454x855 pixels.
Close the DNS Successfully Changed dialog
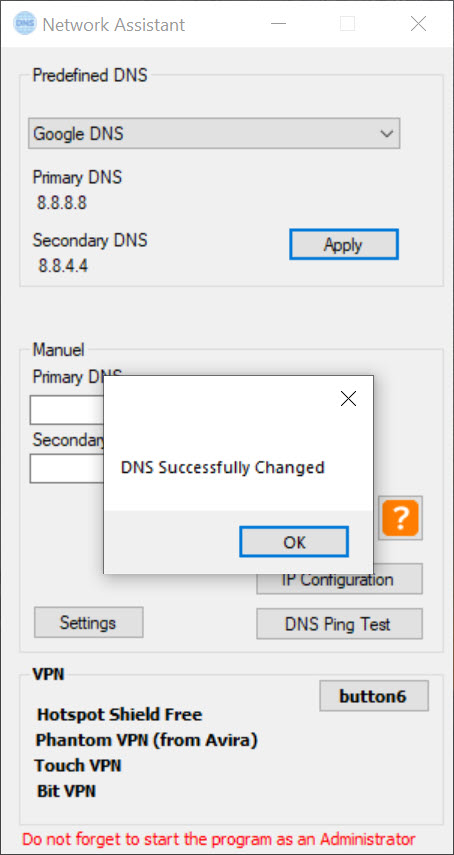tap(348, 399)
